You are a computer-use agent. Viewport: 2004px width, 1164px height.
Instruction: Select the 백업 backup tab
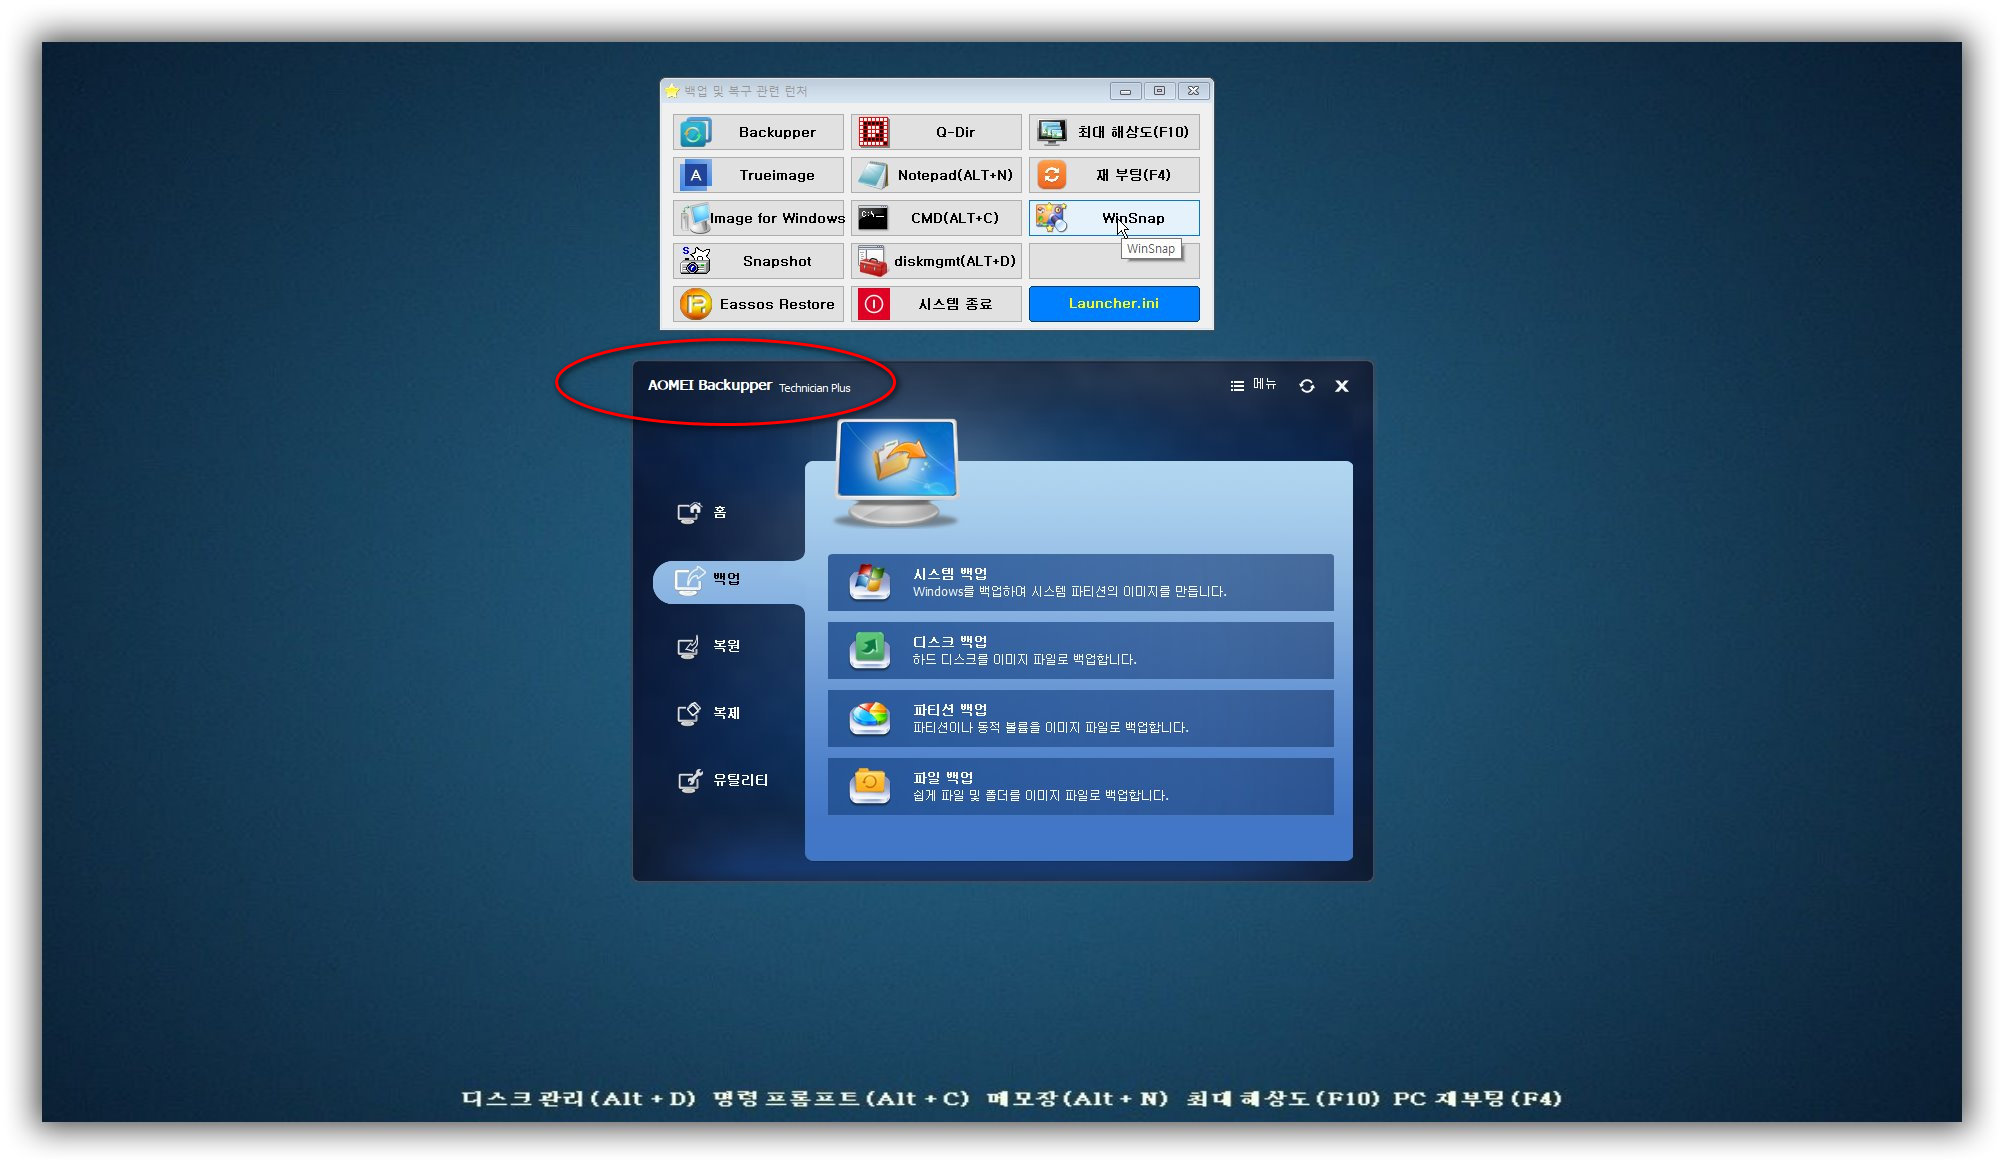coord(729,581)
